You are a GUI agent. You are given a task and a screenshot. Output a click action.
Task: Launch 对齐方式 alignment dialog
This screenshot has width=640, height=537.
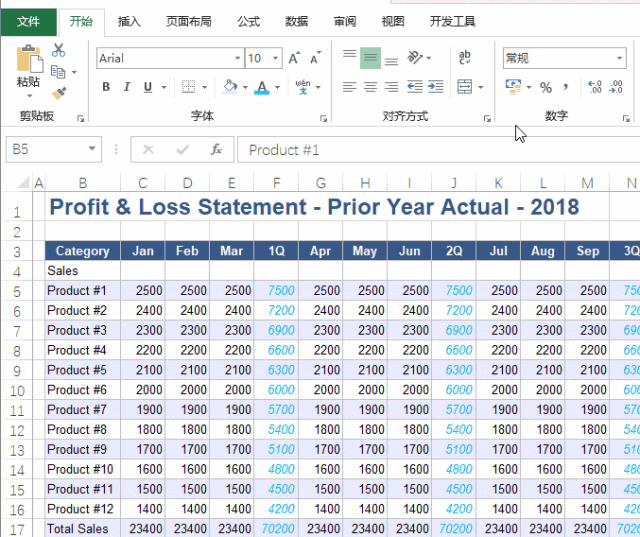point(487,118)
